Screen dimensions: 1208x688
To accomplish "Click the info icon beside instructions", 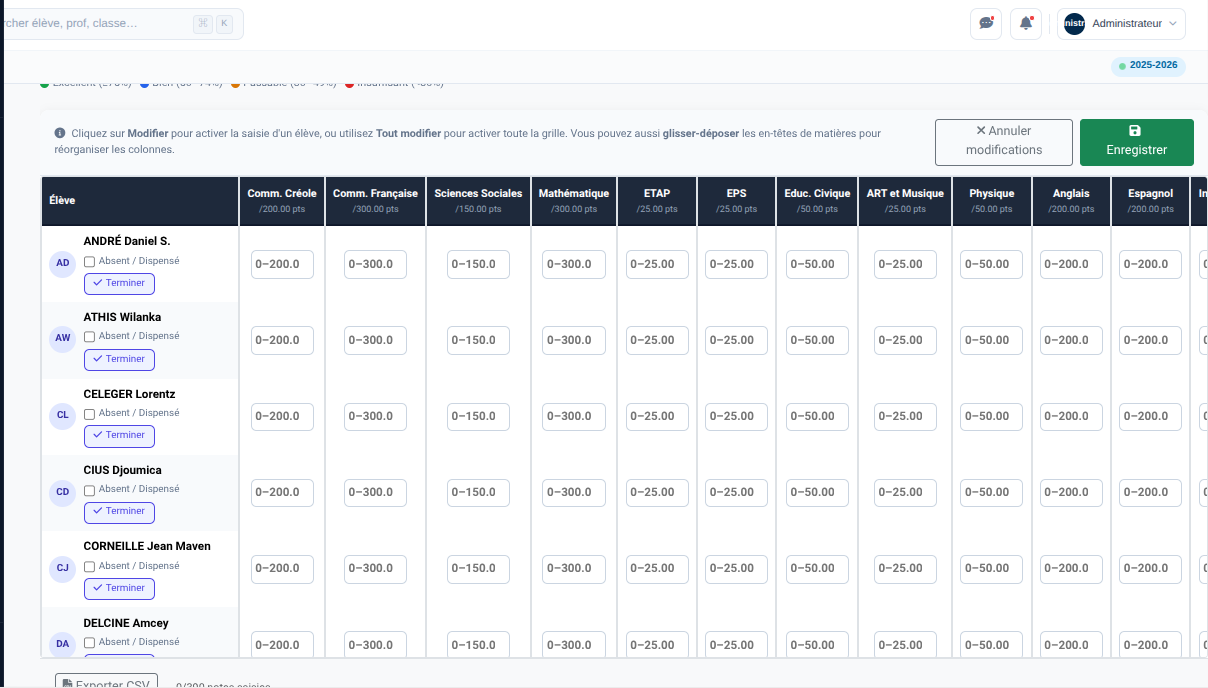I will click(60, 133).
